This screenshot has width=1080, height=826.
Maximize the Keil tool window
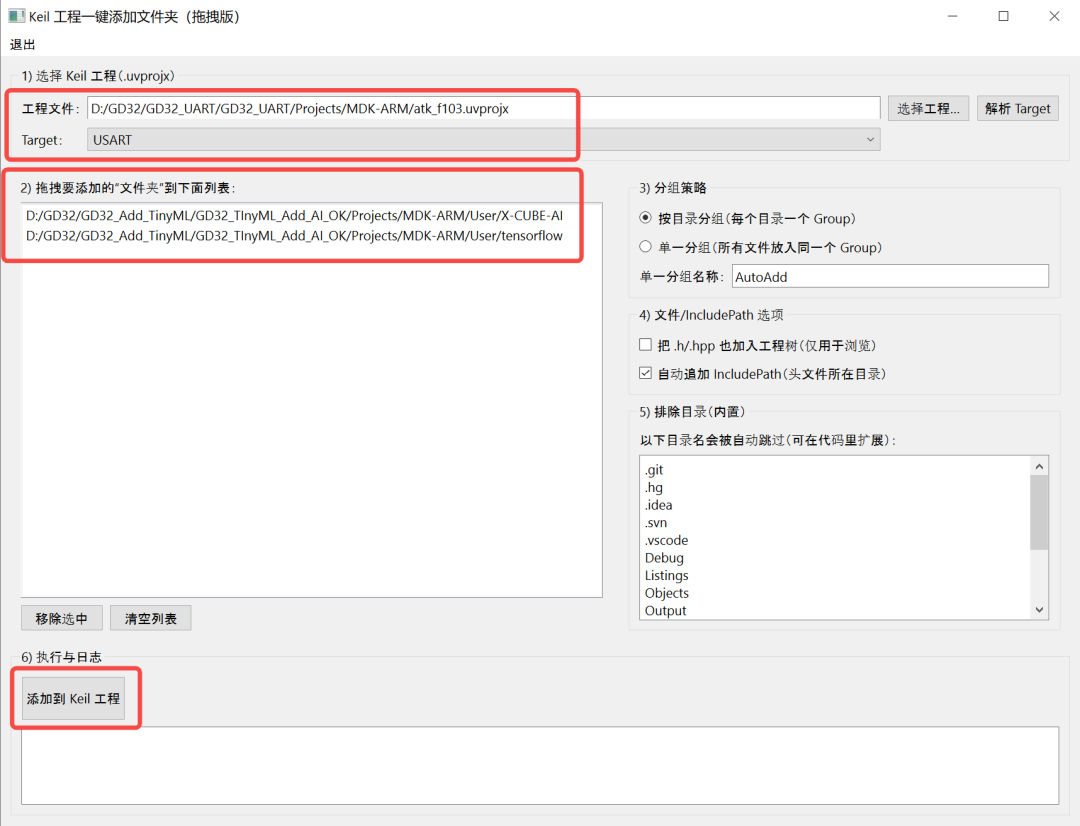pos(1004,16)
